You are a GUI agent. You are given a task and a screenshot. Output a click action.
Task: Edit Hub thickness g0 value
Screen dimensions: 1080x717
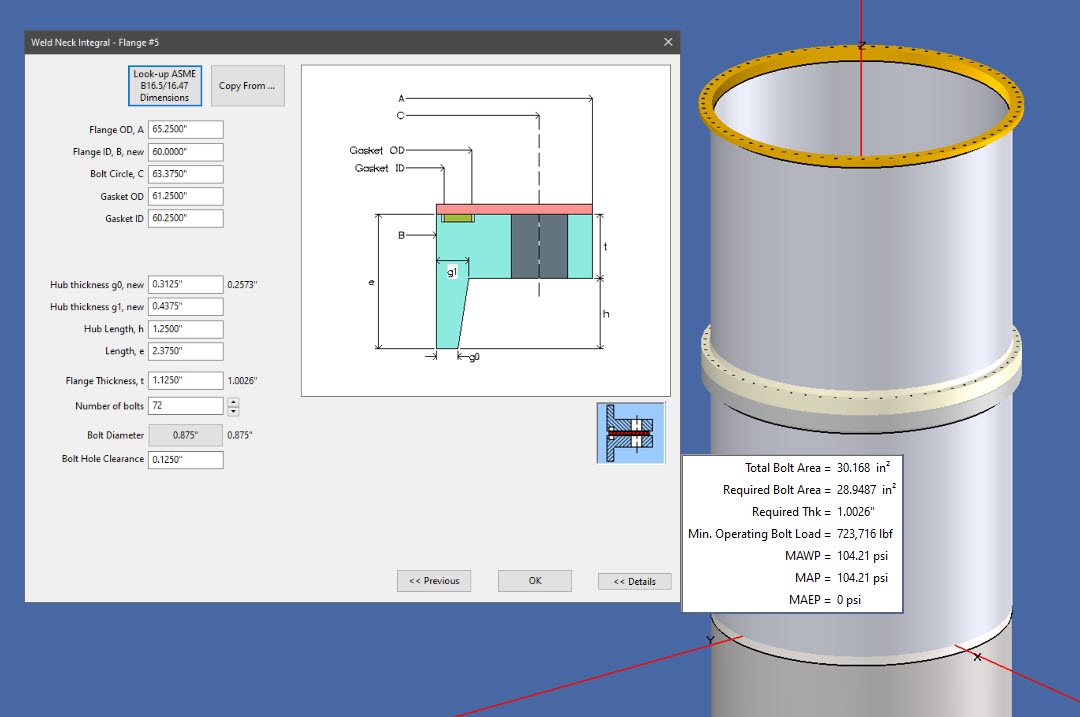tap(185, 284)
